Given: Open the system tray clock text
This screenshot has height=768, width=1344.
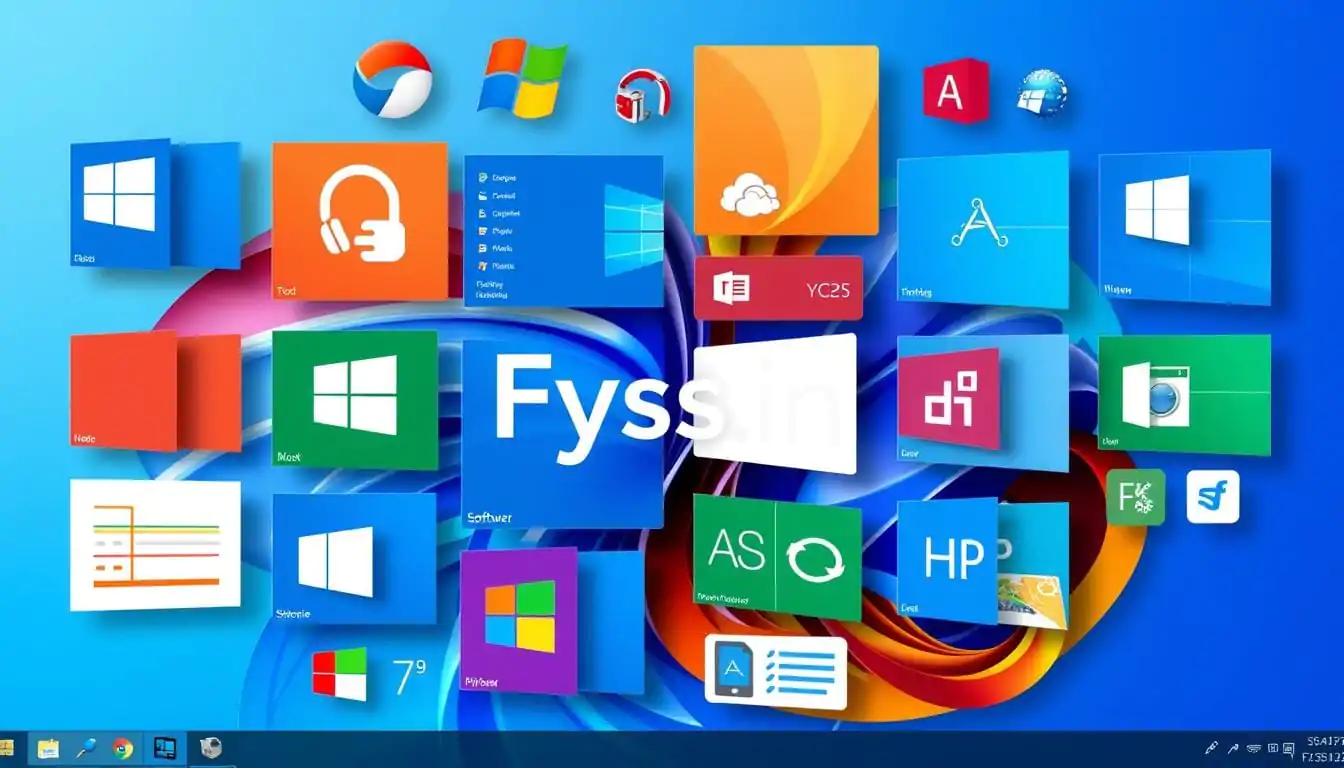Looking at the screenshot, I should tap(1321, 748).
